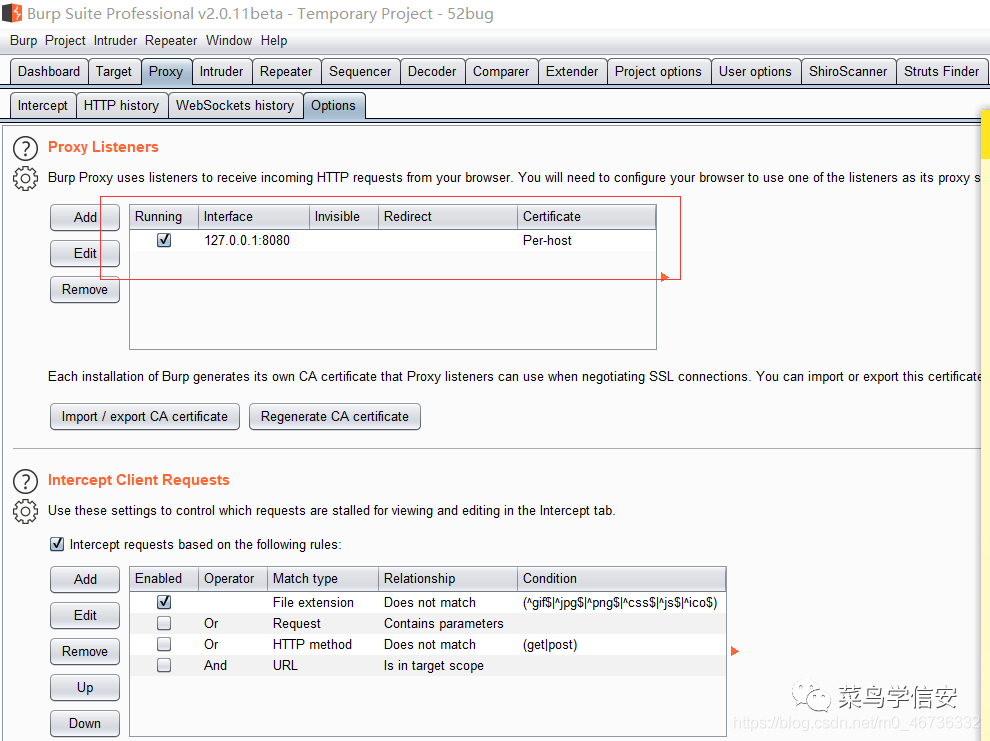Image resolution: width=990 pixels, height=741 pixels.
Task: Click the Certificate column header
Action: [x=587, y=216]
